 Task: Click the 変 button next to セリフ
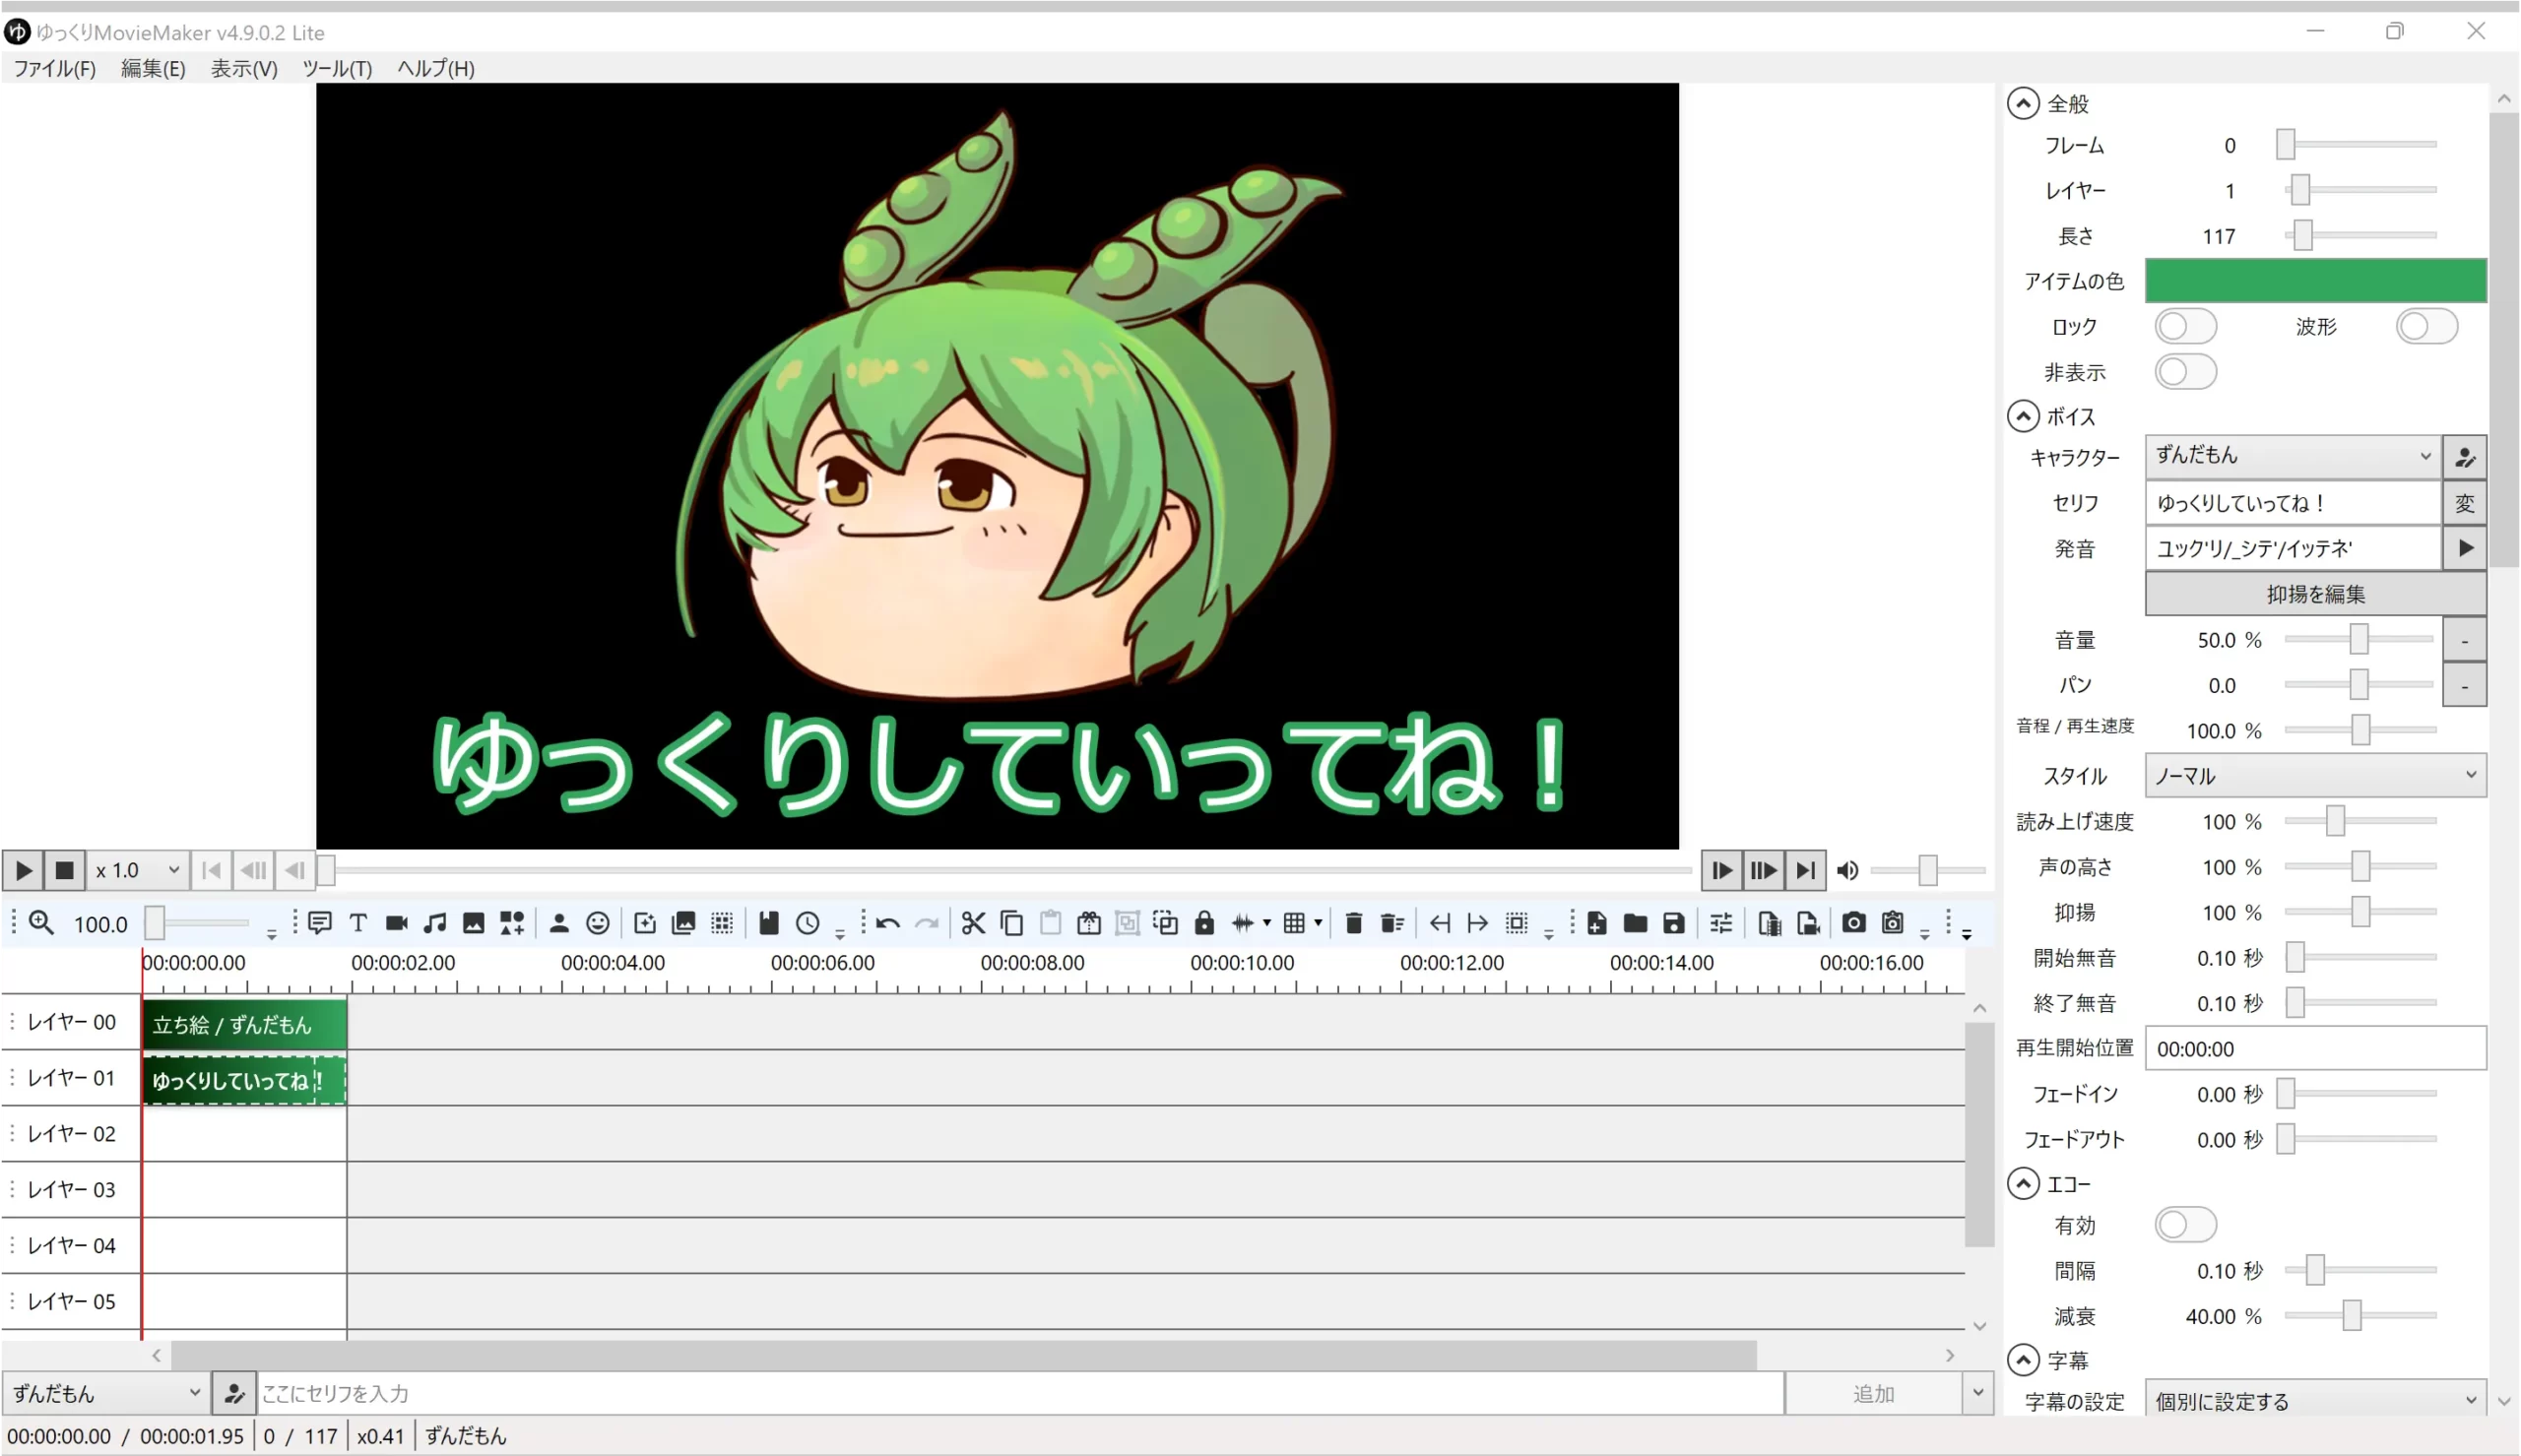tap(2465, 503)
